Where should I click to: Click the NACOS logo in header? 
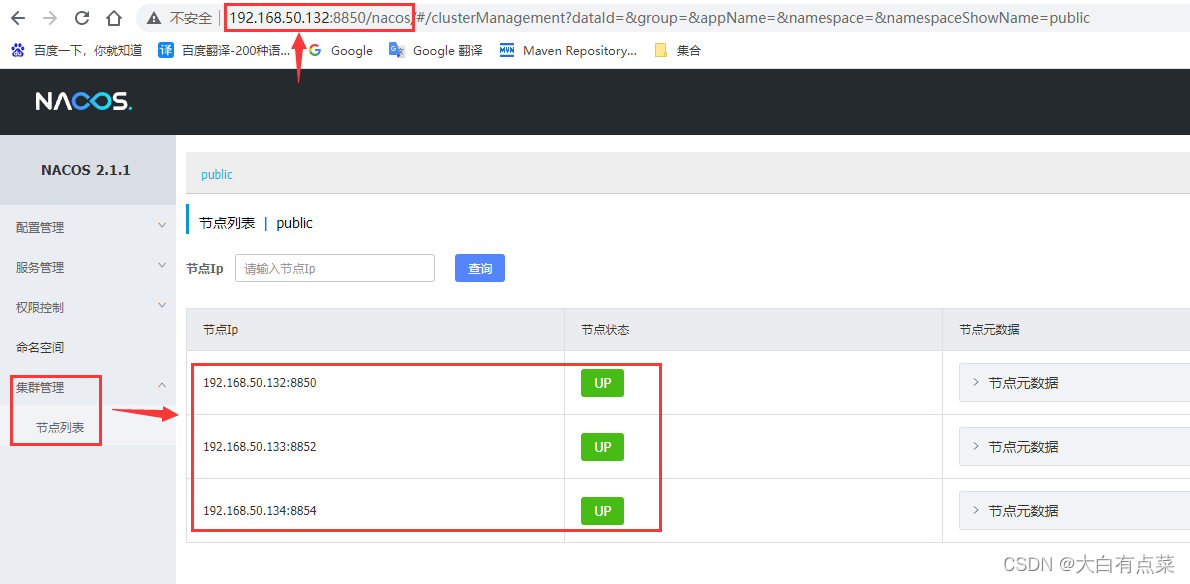click(x=83, y=102)
